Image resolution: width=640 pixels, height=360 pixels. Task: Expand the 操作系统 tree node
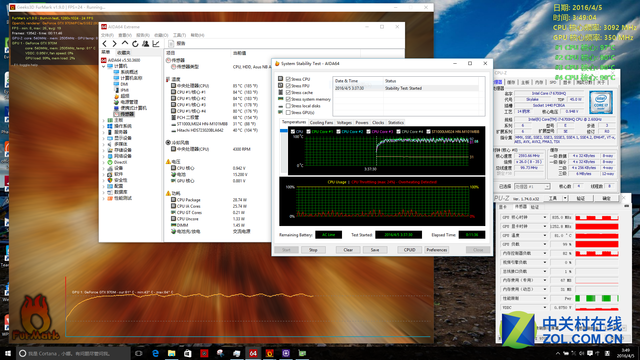click(x=104, y=126)
